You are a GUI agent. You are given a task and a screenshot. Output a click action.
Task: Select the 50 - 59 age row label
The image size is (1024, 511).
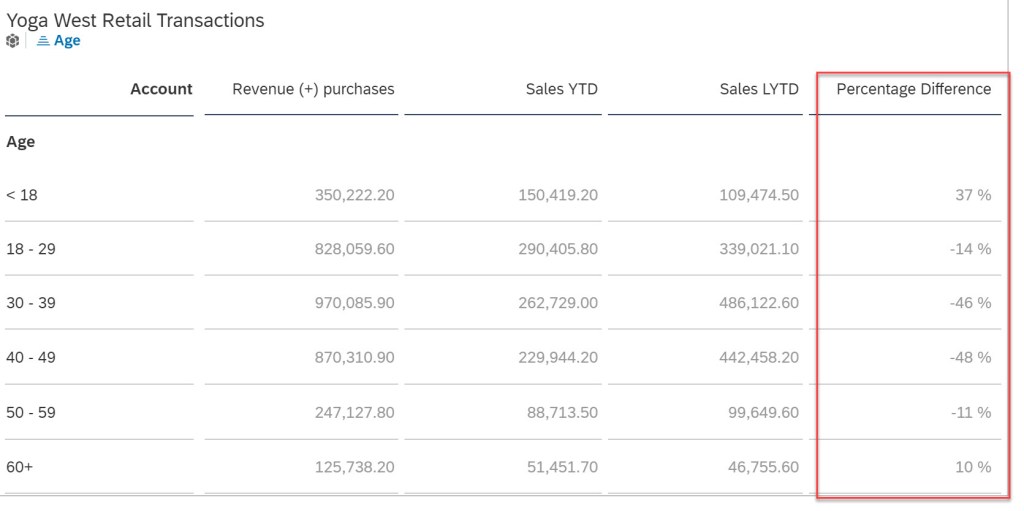point(31,412)
